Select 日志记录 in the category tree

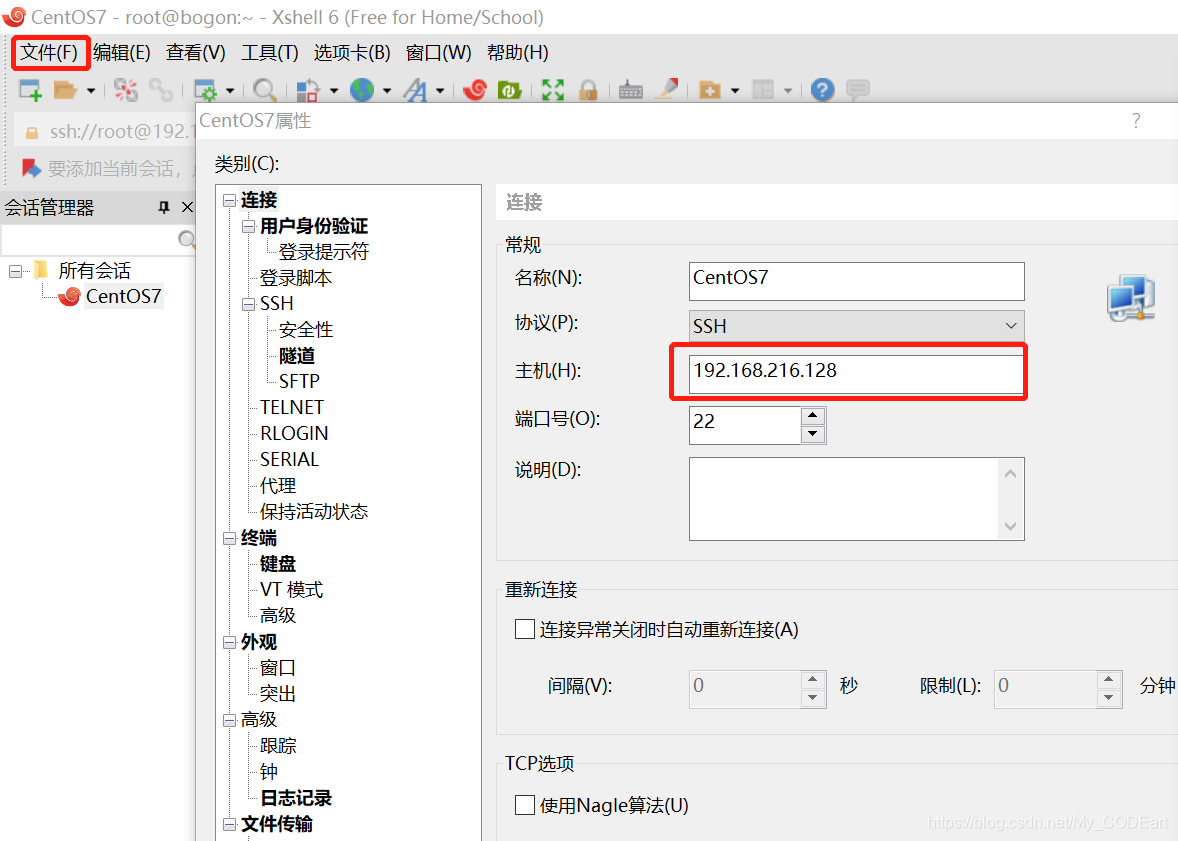click(296, 798)
